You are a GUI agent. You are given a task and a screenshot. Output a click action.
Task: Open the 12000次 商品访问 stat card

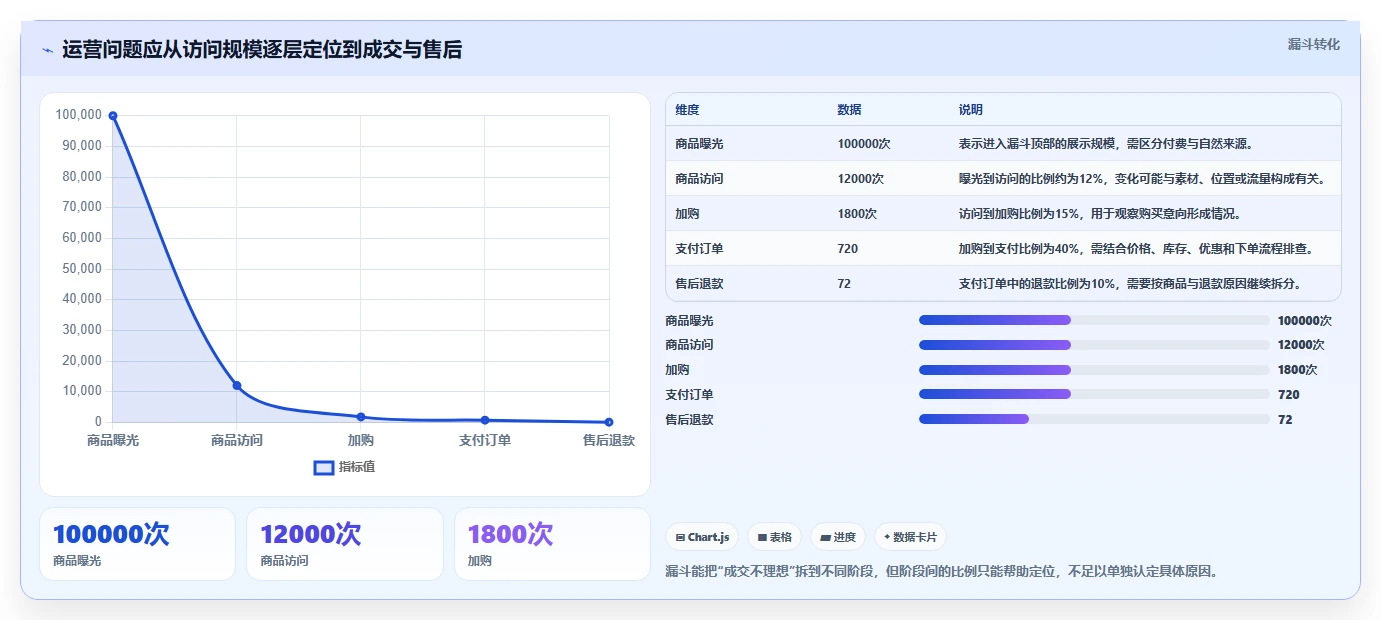pos(345,544)
